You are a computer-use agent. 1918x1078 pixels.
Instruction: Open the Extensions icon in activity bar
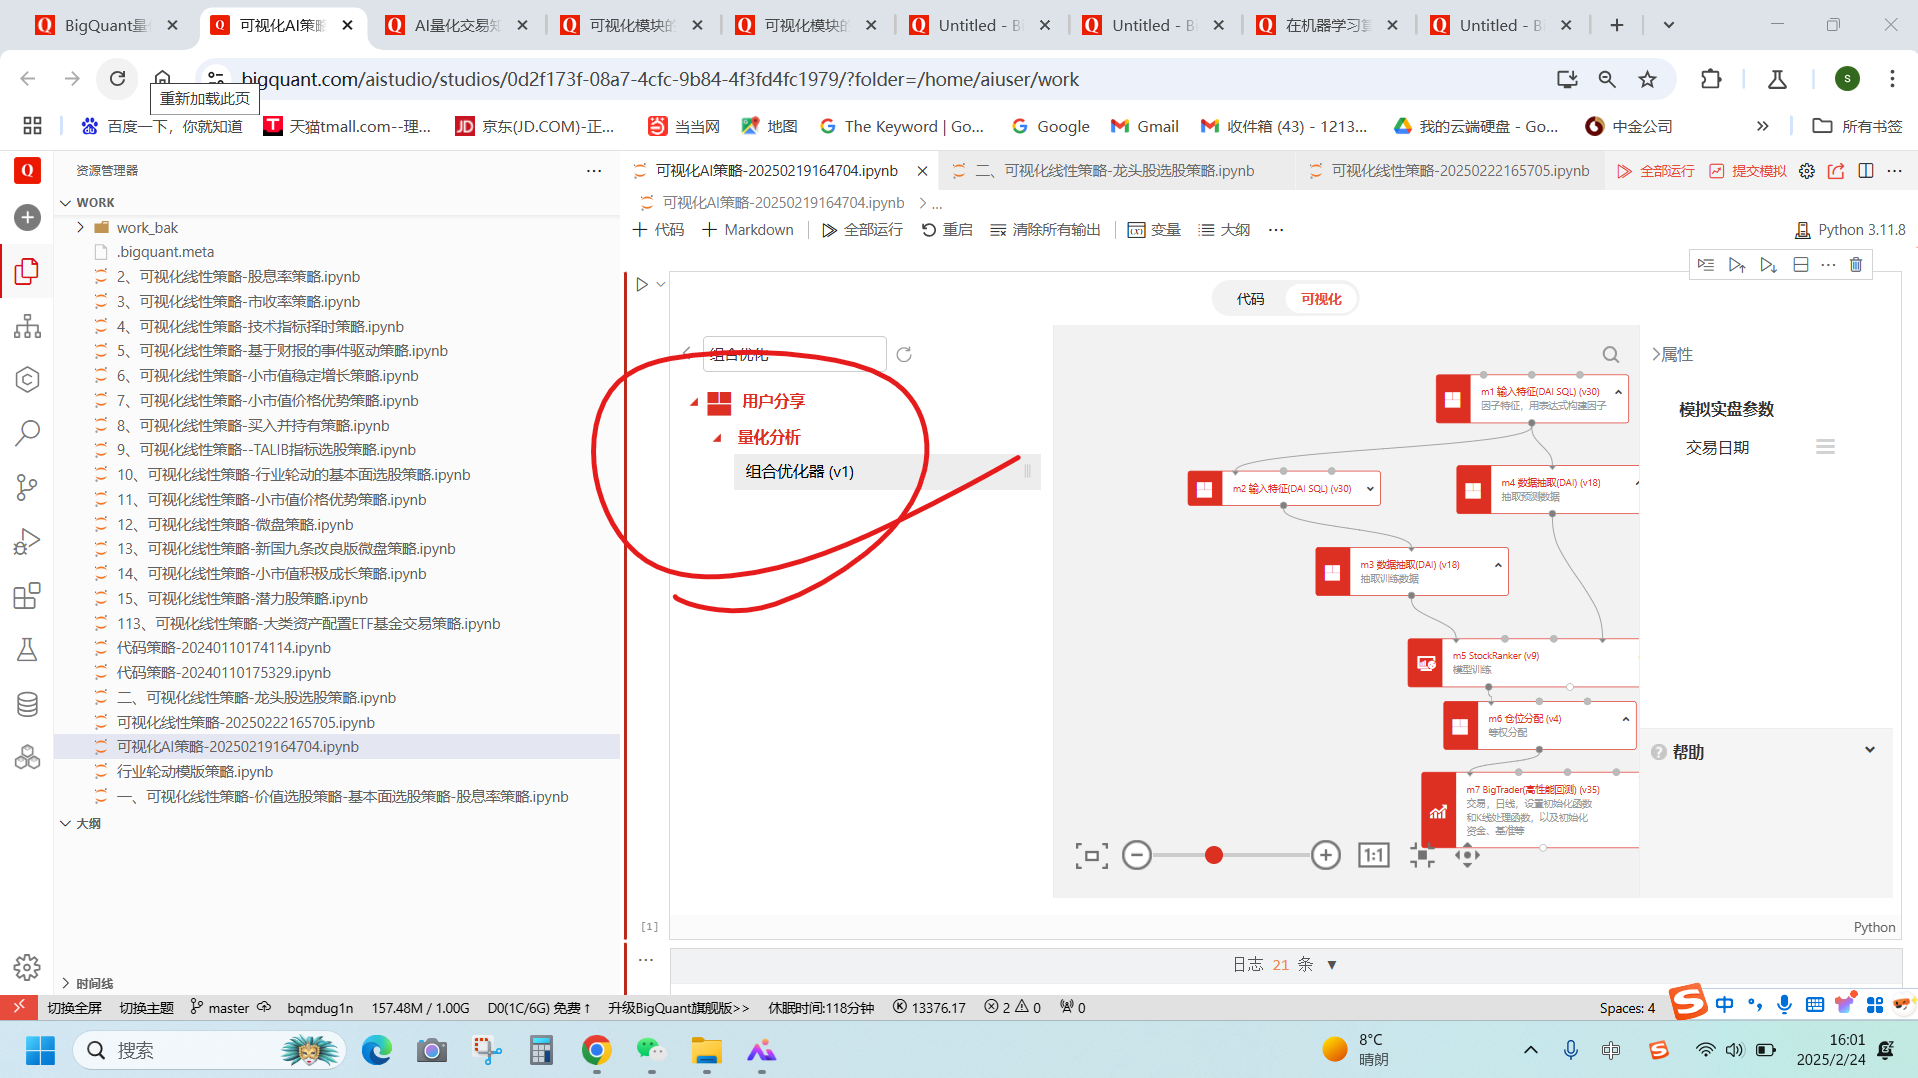pos(27,596)
